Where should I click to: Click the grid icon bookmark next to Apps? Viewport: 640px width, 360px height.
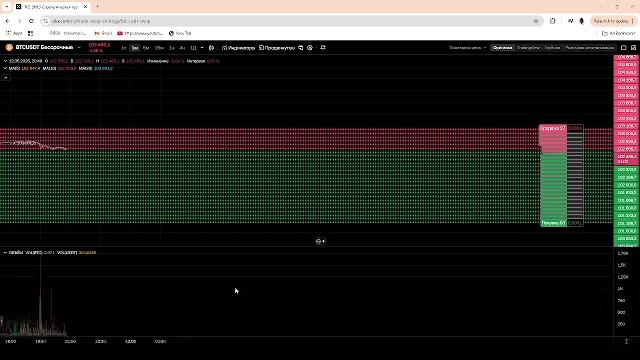[x=31, y=33]
